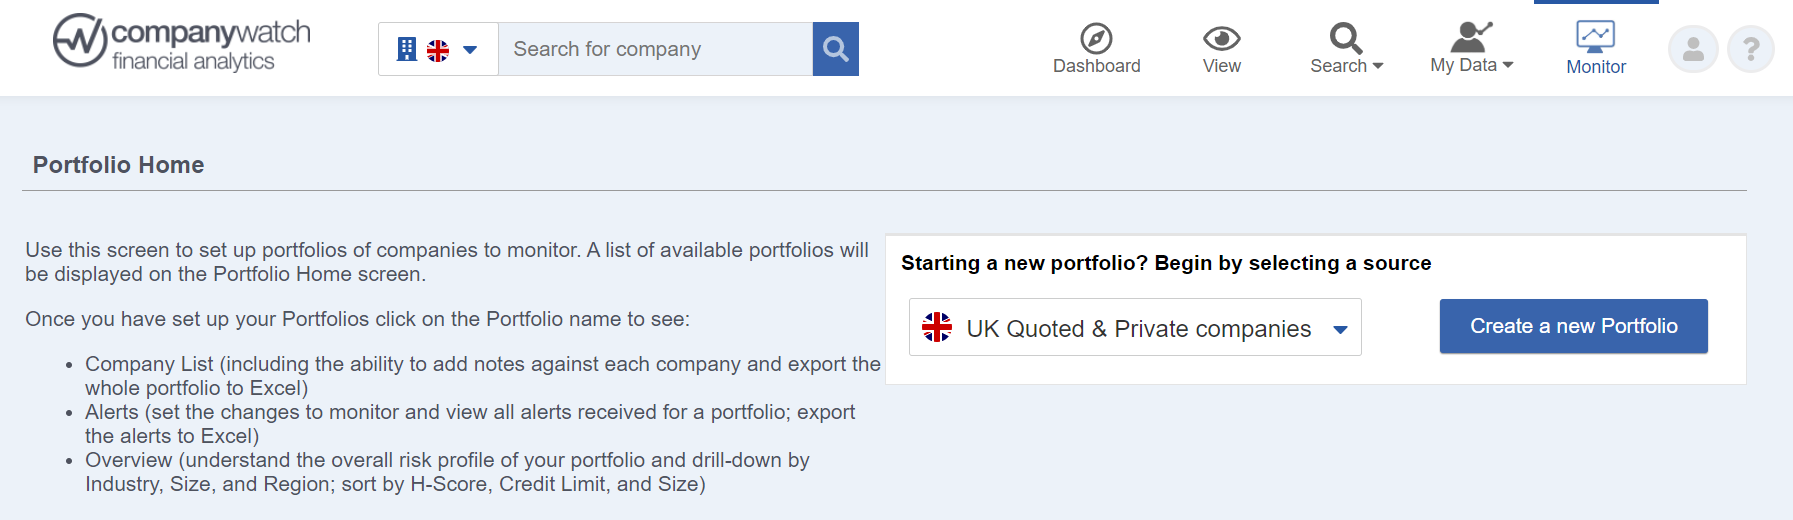Open the user profile avatar
The image size is (1793, 520).
1693,49
